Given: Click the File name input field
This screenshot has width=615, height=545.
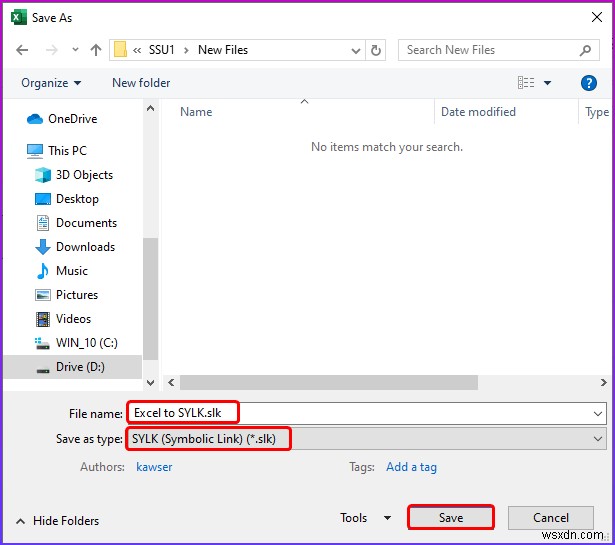Looking at the screenshot, I should click(x=366, y=413).
